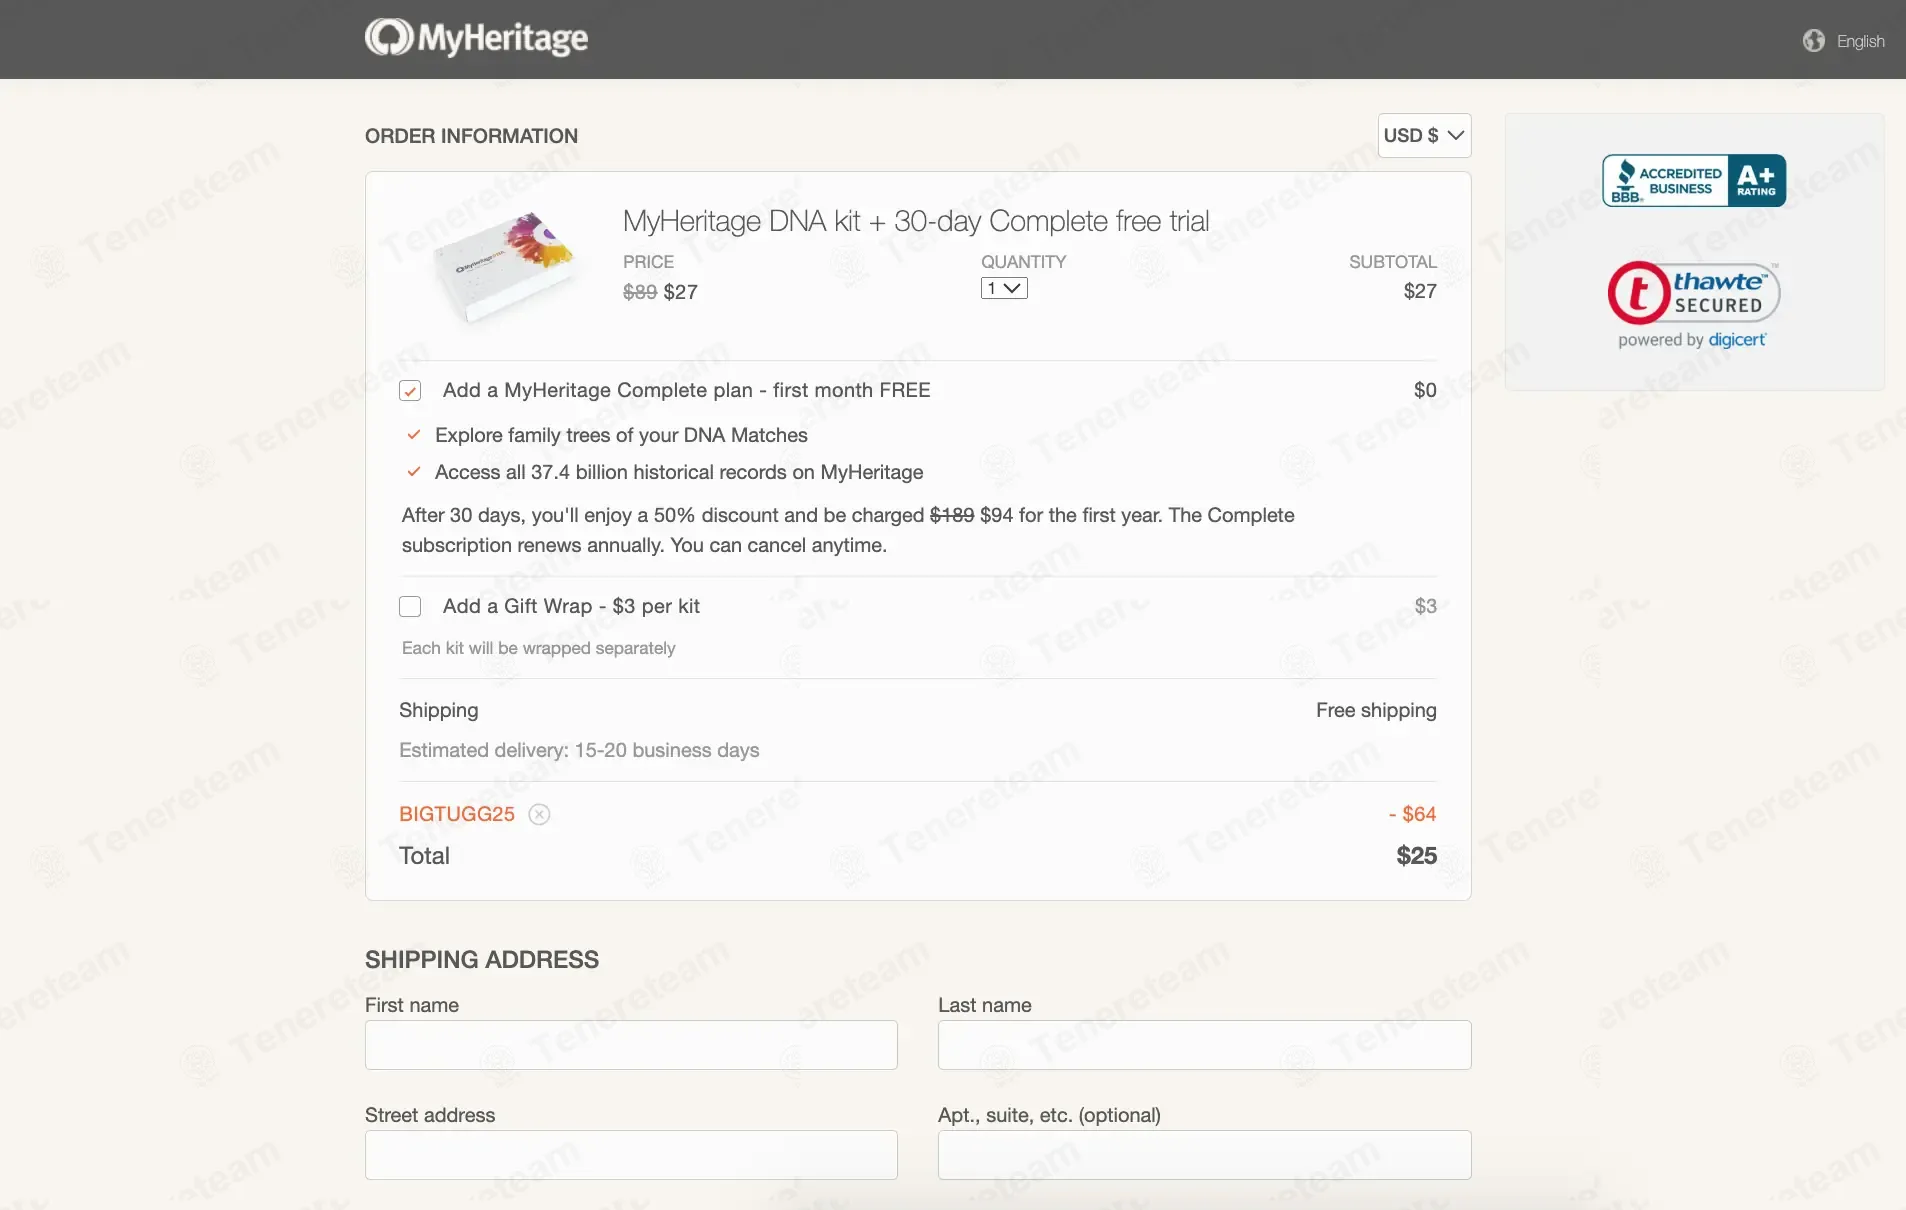This screenshot has width=1906, height=1210.
Task: Enable the Add a Gift Wrap checkbox
Action: pyautogui.click(x=410, y=606)
